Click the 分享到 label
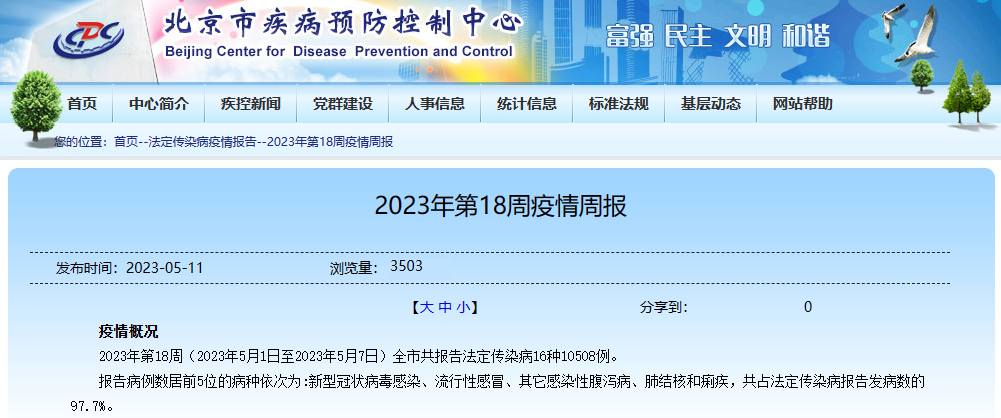The width and height of the screenshot is (1001, 418). pyautogui.click(x=664, y=308)
